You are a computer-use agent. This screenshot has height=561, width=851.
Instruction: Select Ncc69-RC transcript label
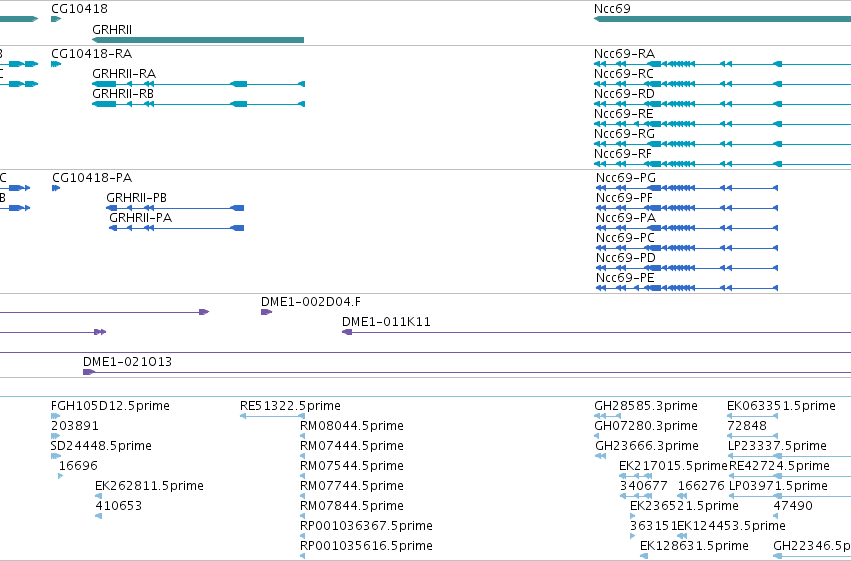[x=624, y=74]
